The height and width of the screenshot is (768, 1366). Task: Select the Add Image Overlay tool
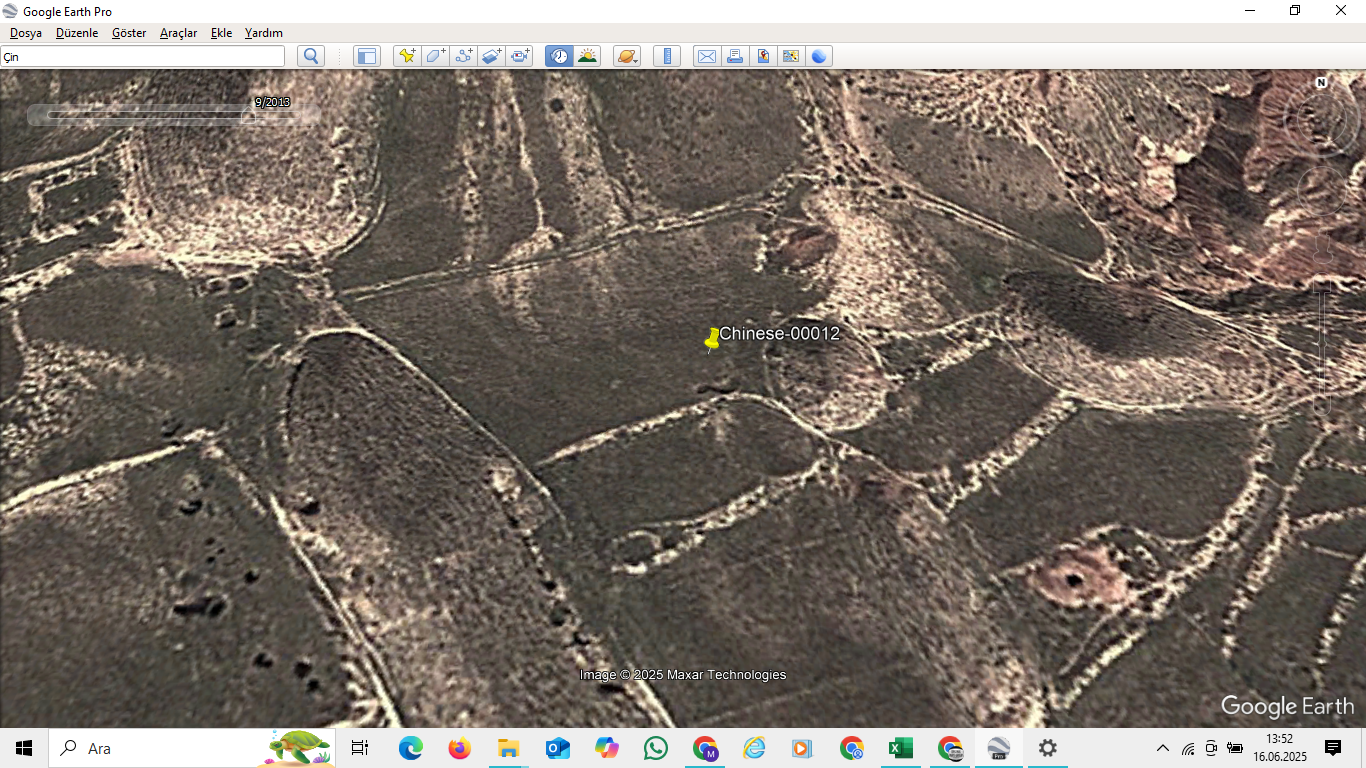(491, 56)
